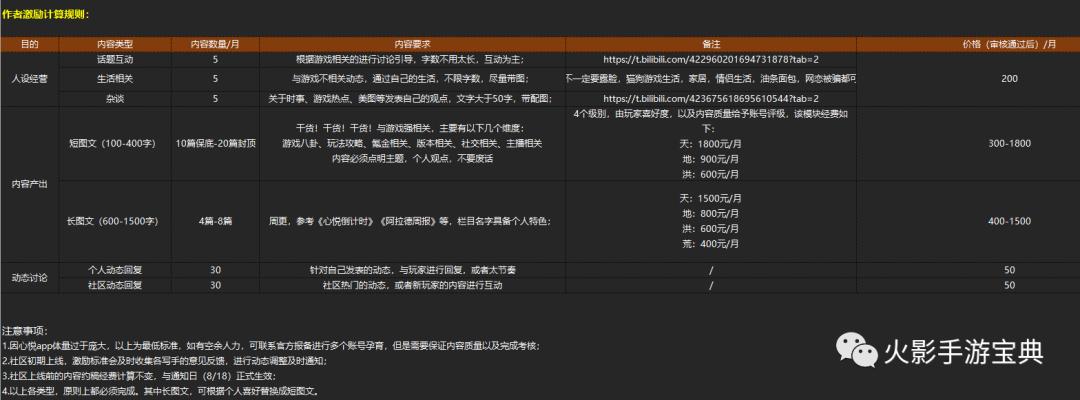Select the 洪：600元/月 line in the 长图文 row
The image size is (1080, 400).
pos(711,229)
